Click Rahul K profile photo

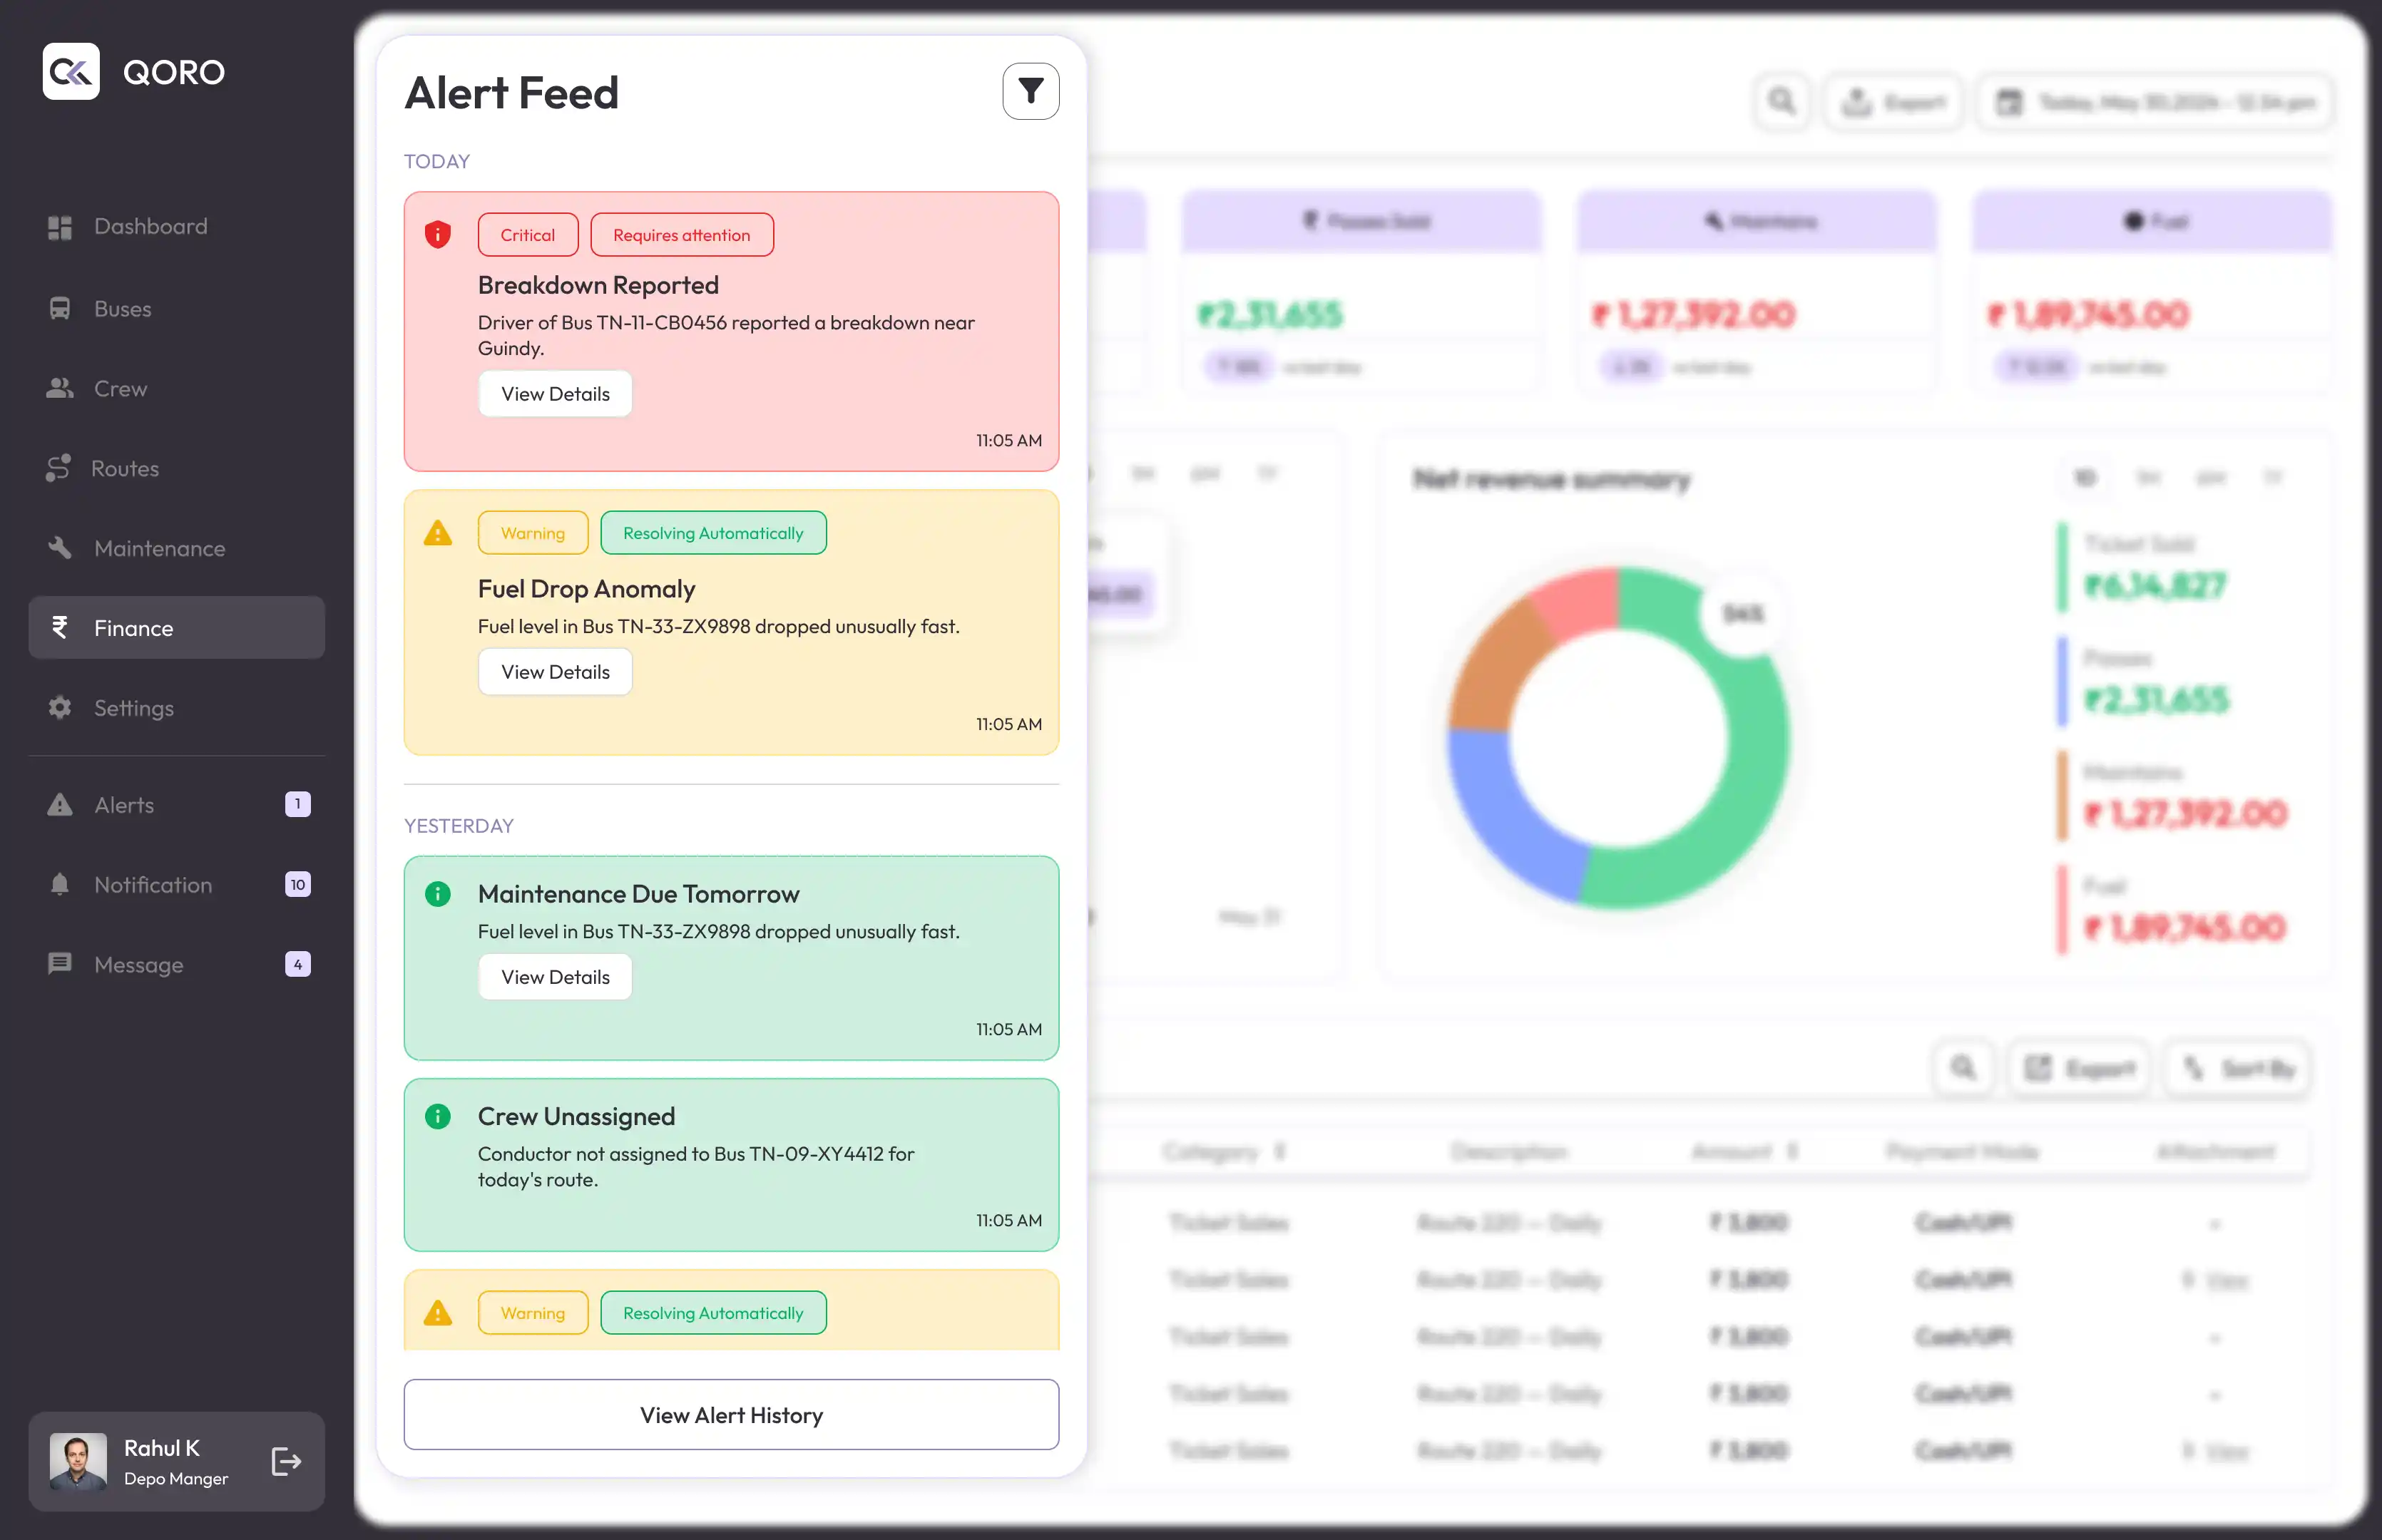[78, 1461]
